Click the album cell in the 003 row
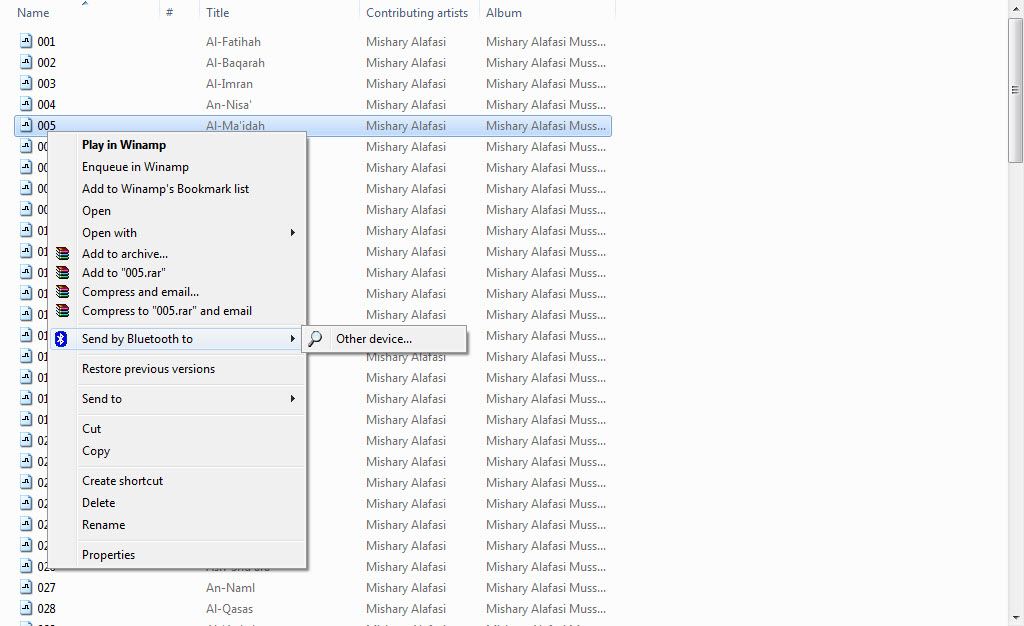This screenshot has height=626, width=1024. [x=545, y=84]
